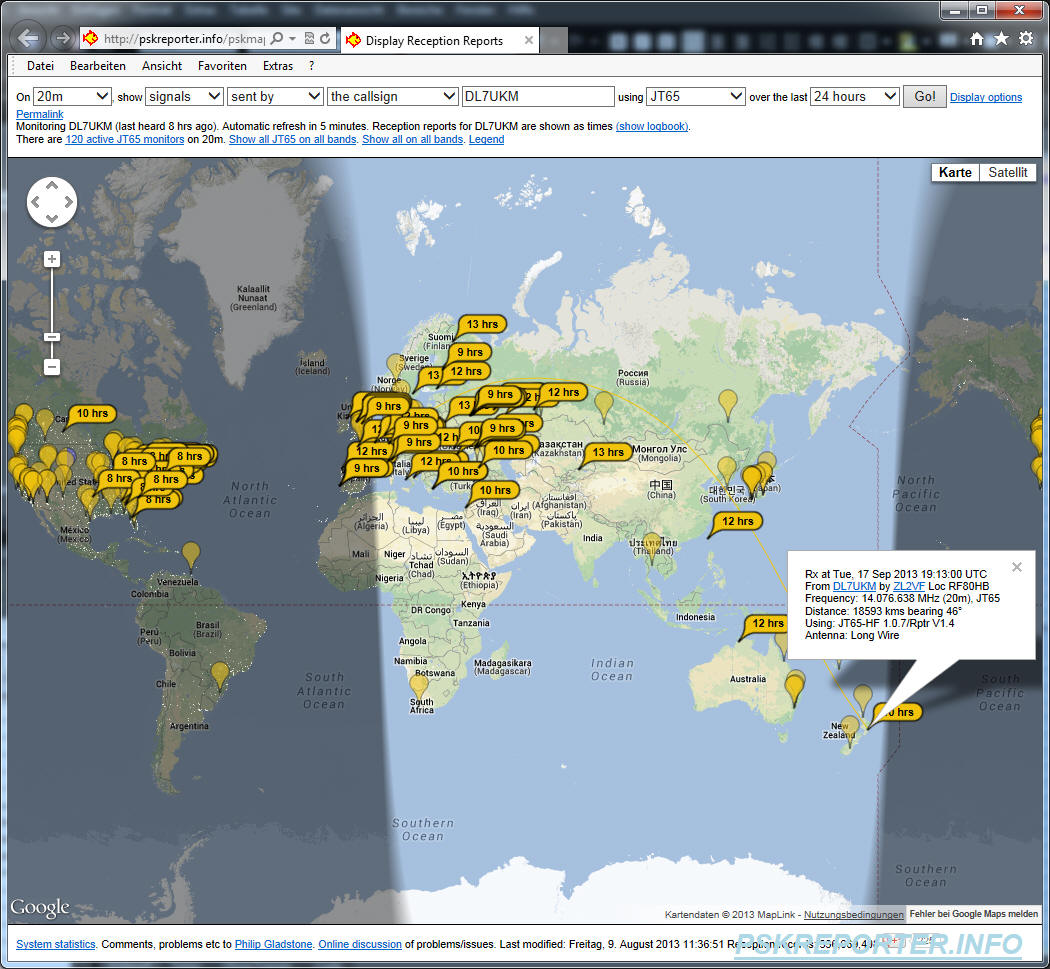Click the browser Forward arrow button
1050x969 pixels.
[62, 38]
